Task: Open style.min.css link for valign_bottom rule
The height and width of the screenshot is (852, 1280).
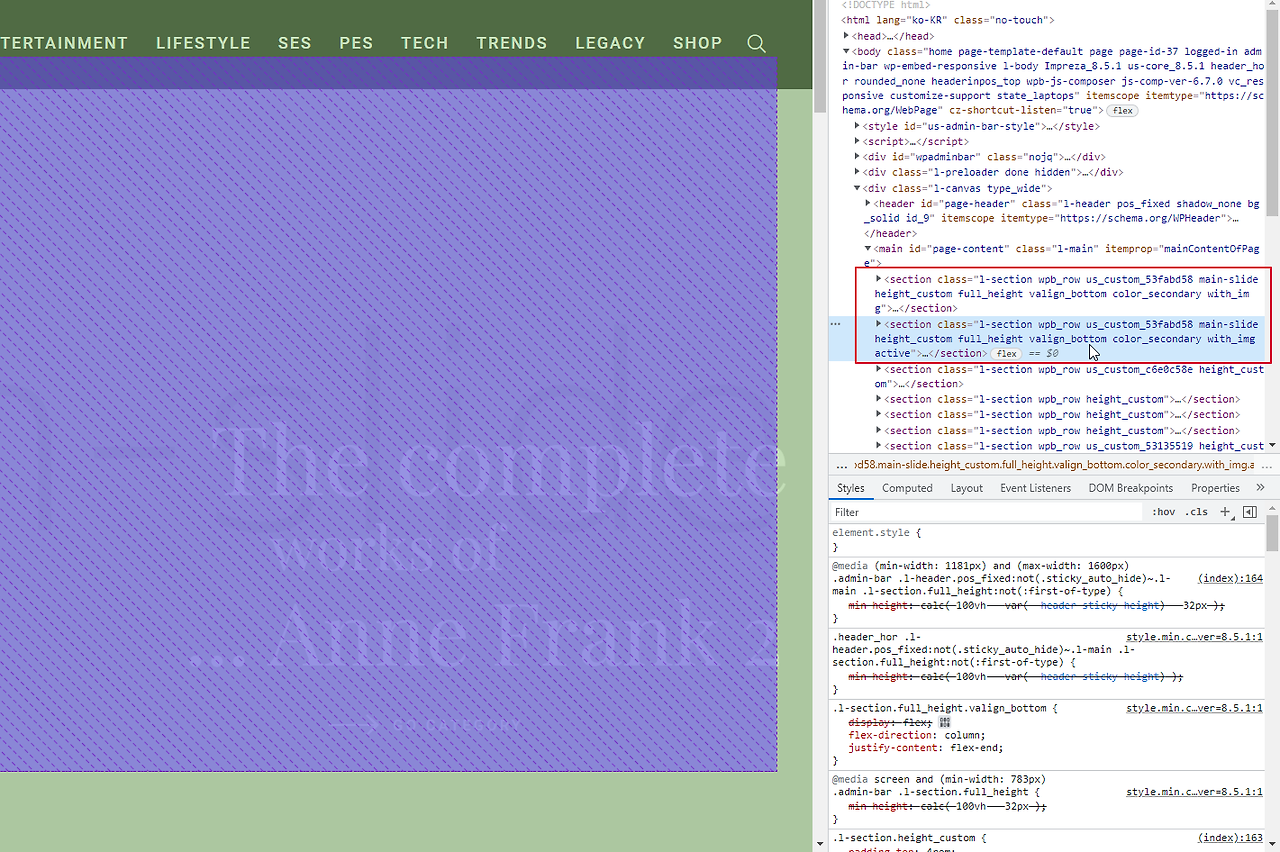Action: [1194, 708]
